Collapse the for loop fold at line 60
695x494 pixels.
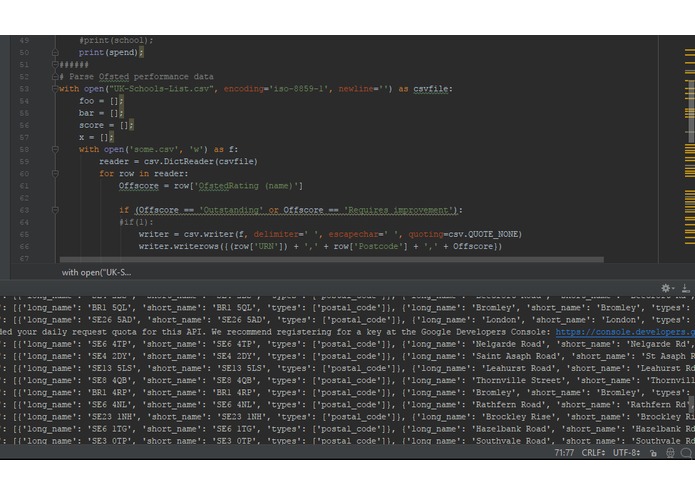point(55,174)
